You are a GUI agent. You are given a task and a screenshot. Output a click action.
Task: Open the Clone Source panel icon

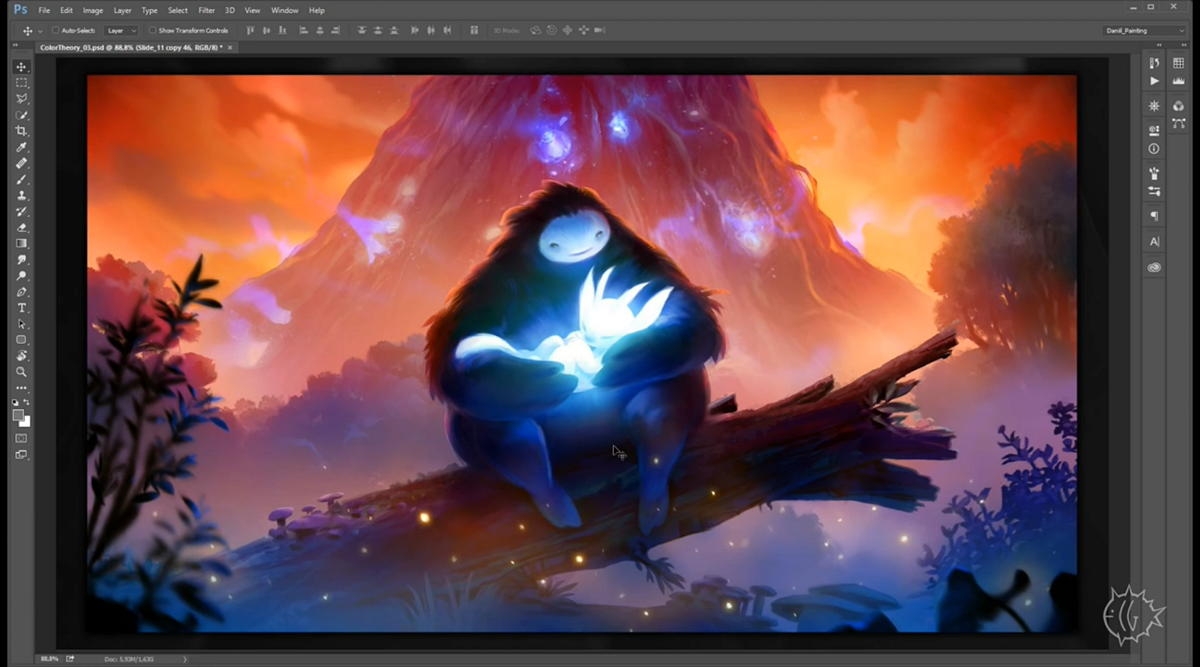pos(1154,130)
